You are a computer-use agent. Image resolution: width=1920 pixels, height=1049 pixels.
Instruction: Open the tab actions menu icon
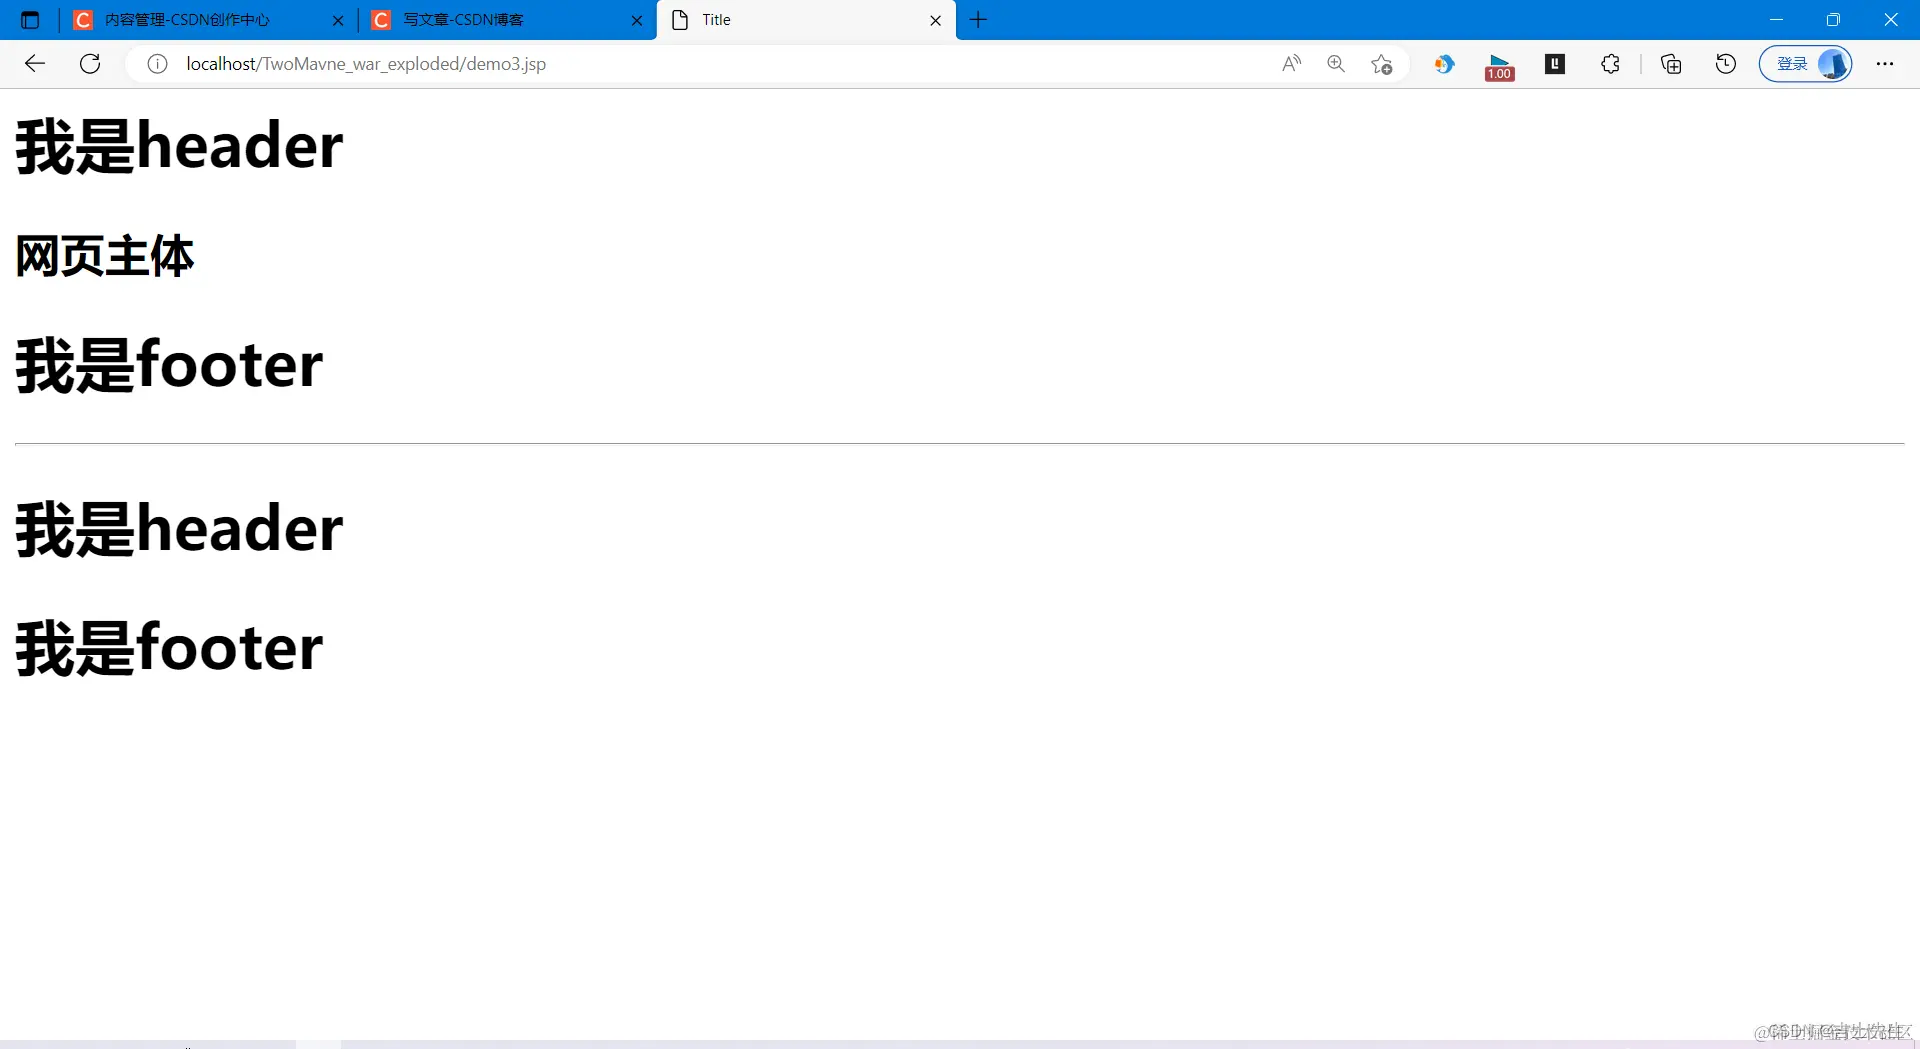pyautogui.click(x=30, y=20)
